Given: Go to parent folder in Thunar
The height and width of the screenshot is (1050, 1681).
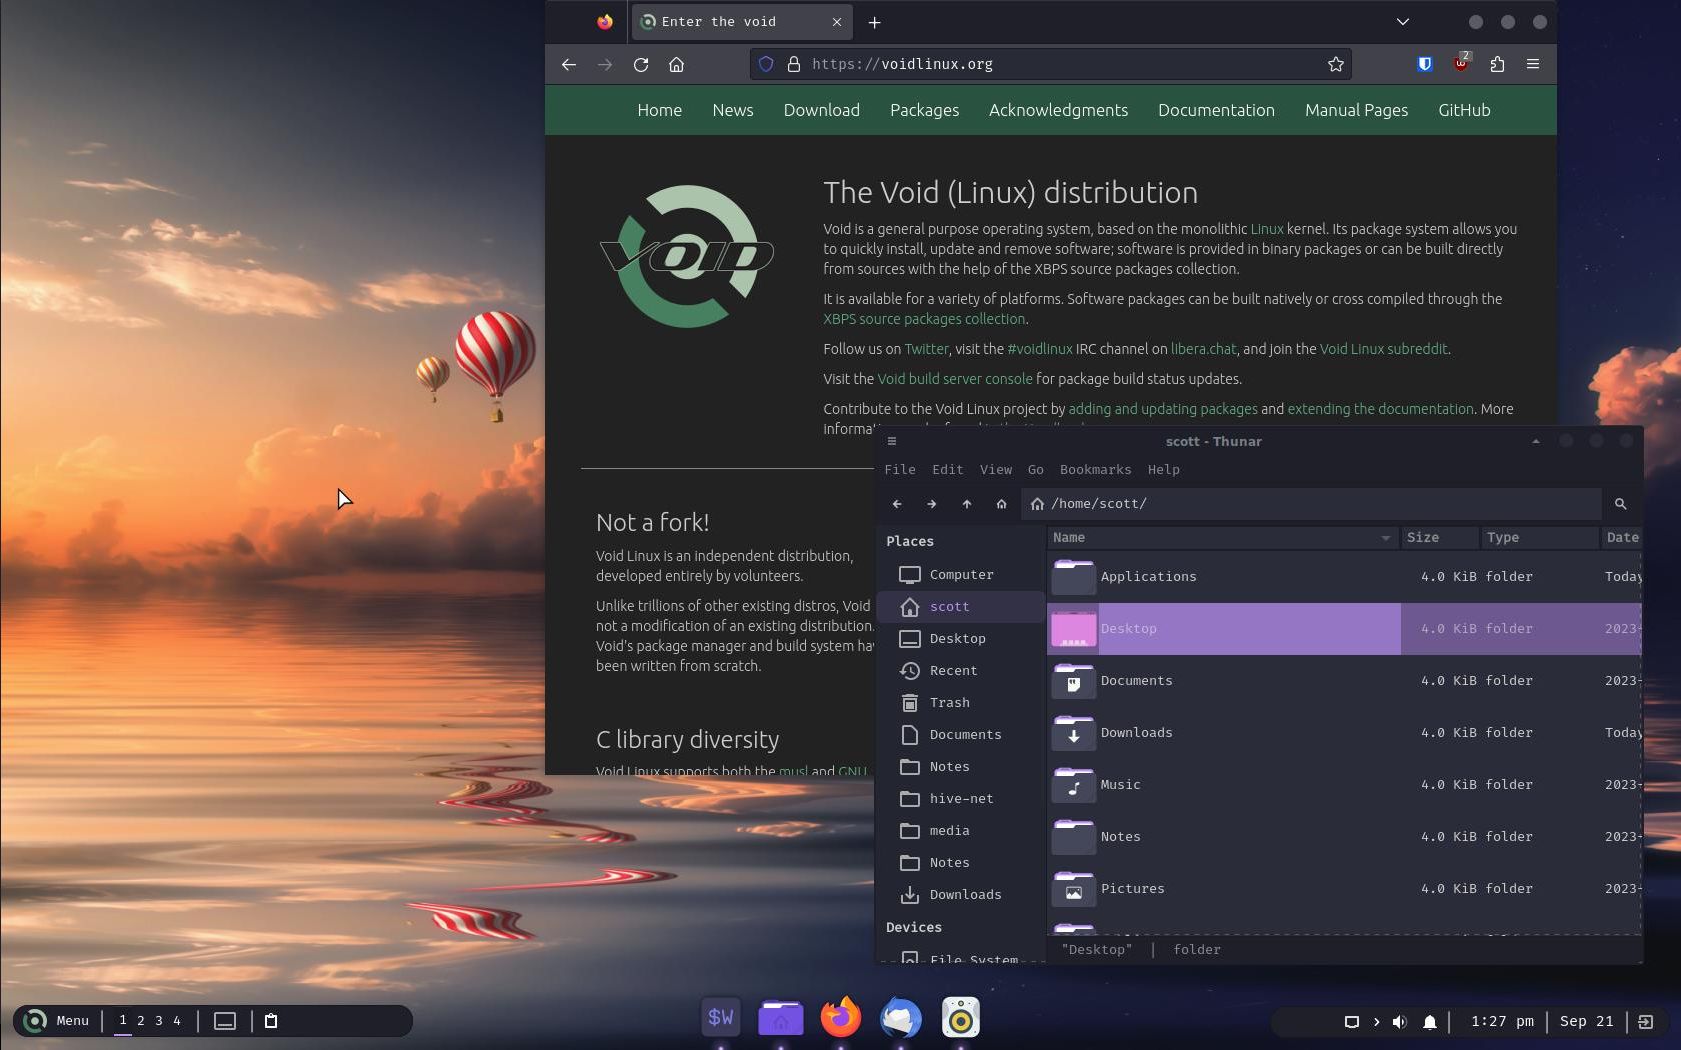Looking at the screenshot, I should (967, 504).
